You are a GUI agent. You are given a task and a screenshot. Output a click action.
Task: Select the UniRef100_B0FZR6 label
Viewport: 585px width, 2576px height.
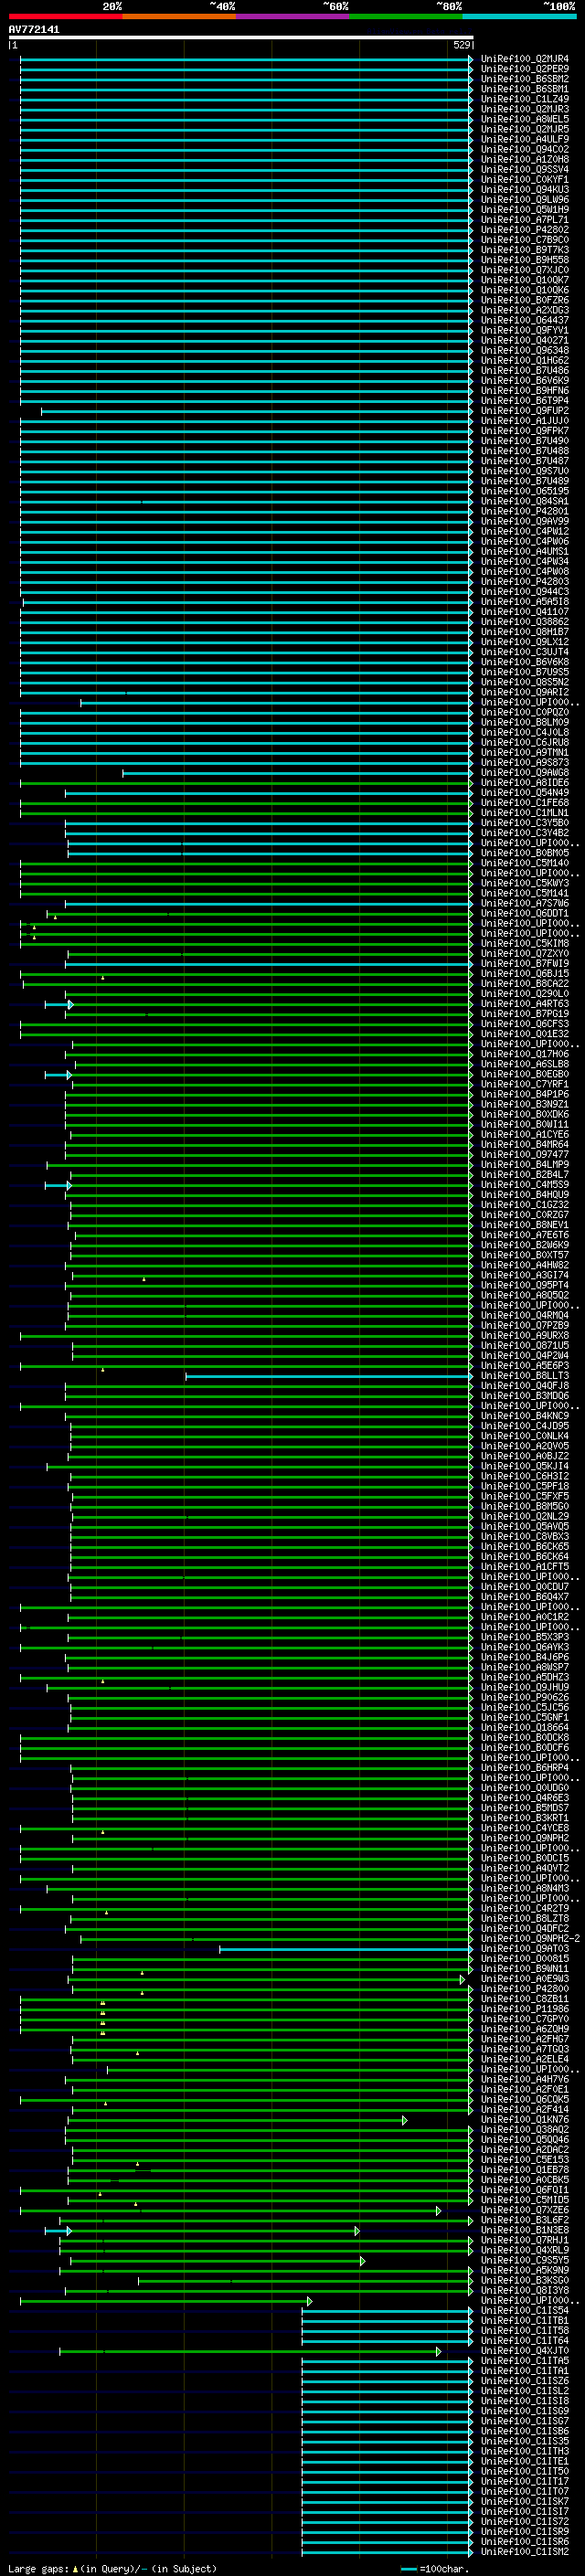tap(525, 300)
